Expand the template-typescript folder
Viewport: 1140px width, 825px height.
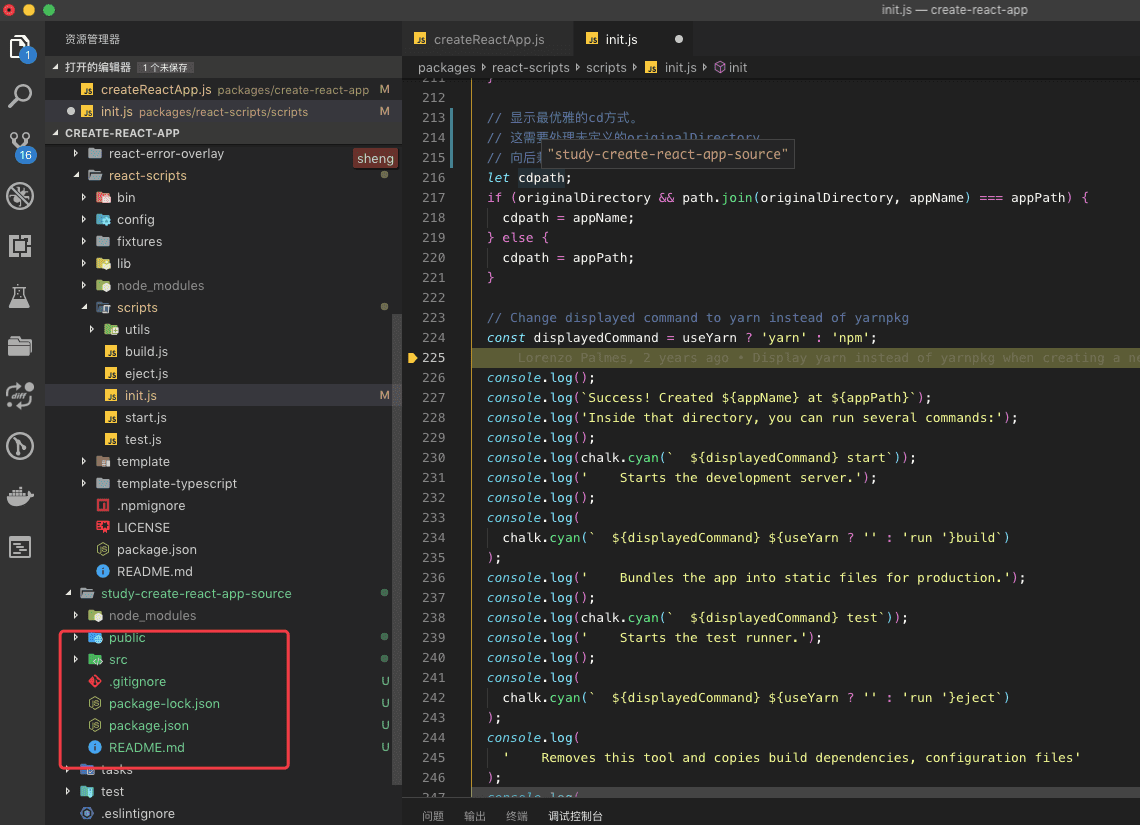[x=176, y=484]
